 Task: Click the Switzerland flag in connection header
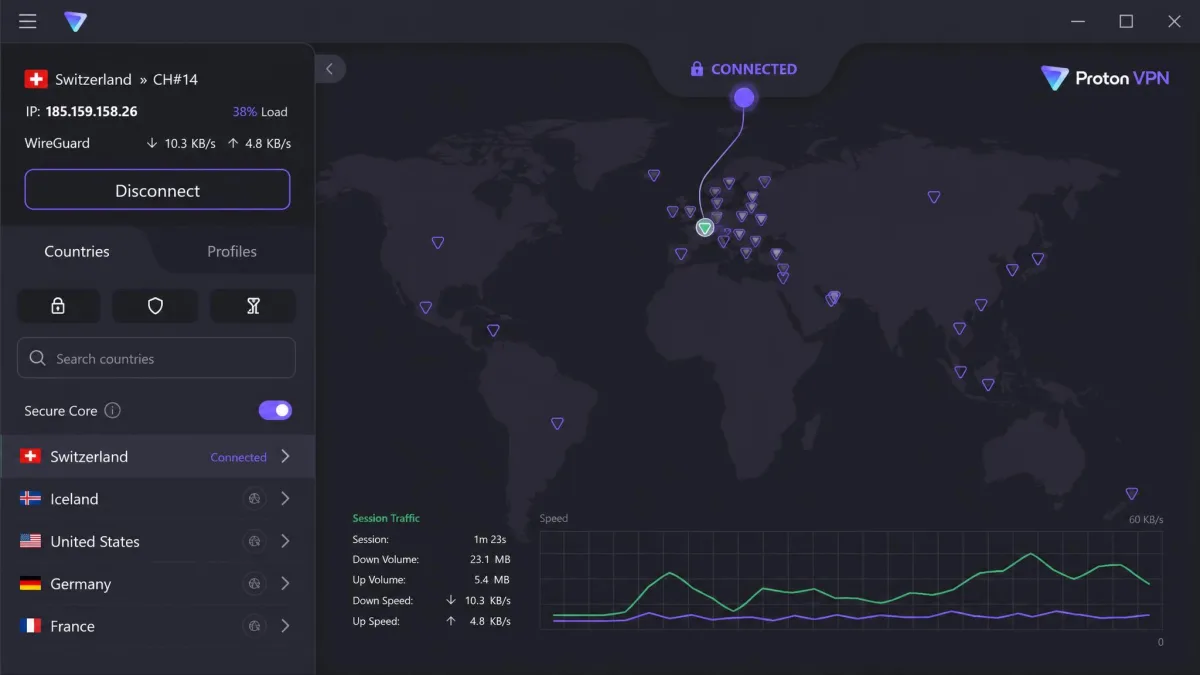(x=36, y=79)
